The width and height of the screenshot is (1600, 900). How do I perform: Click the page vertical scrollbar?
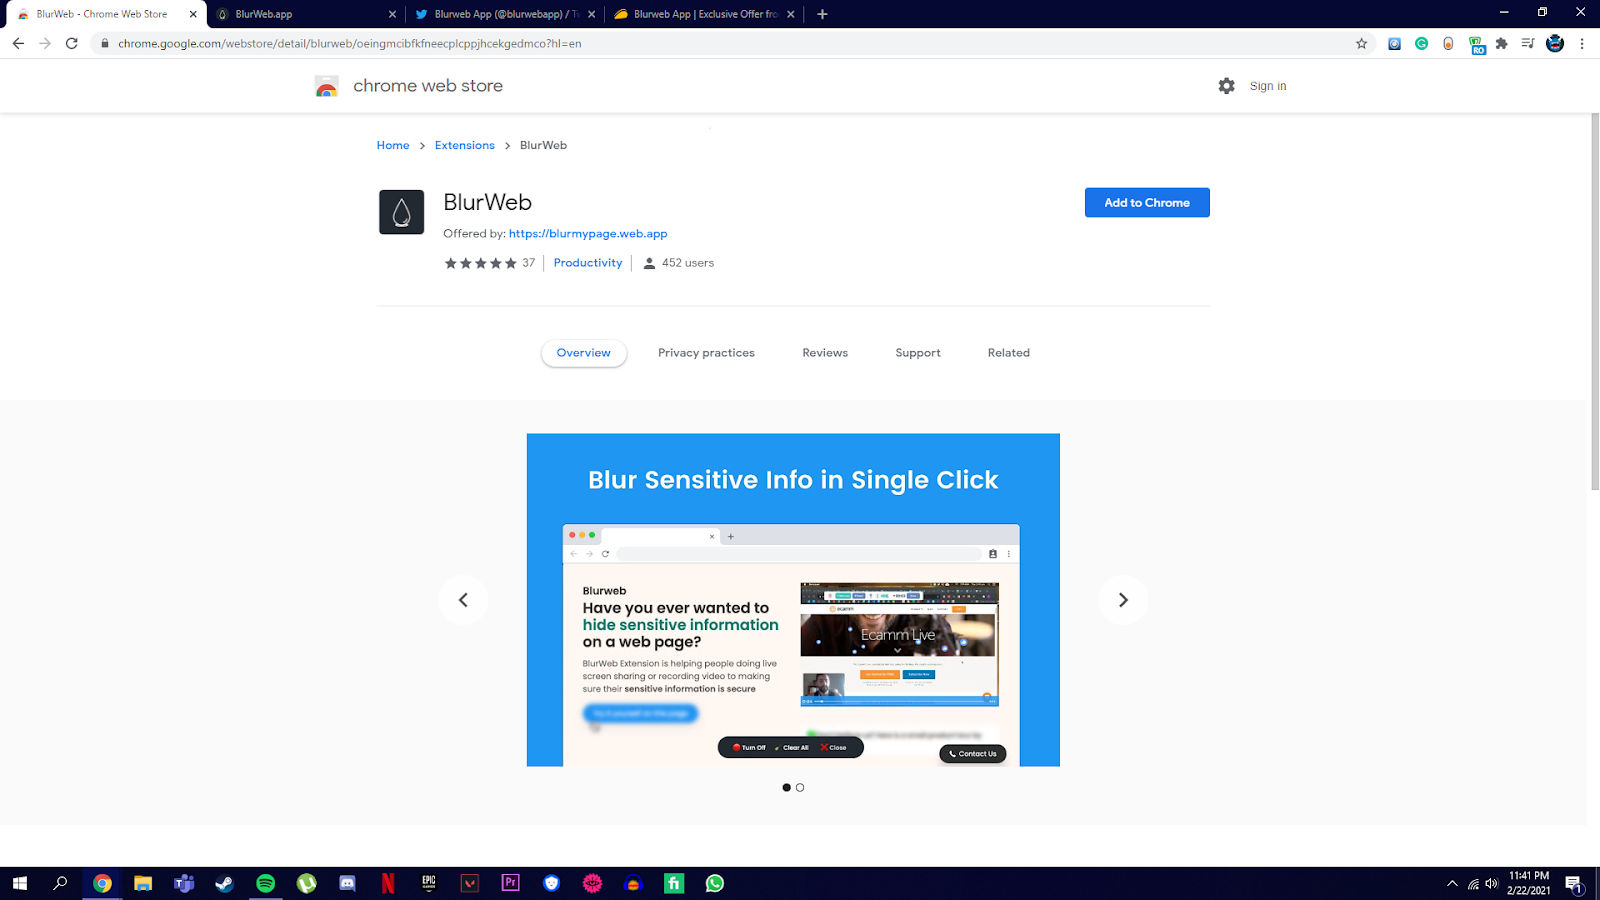[1594, 302]
